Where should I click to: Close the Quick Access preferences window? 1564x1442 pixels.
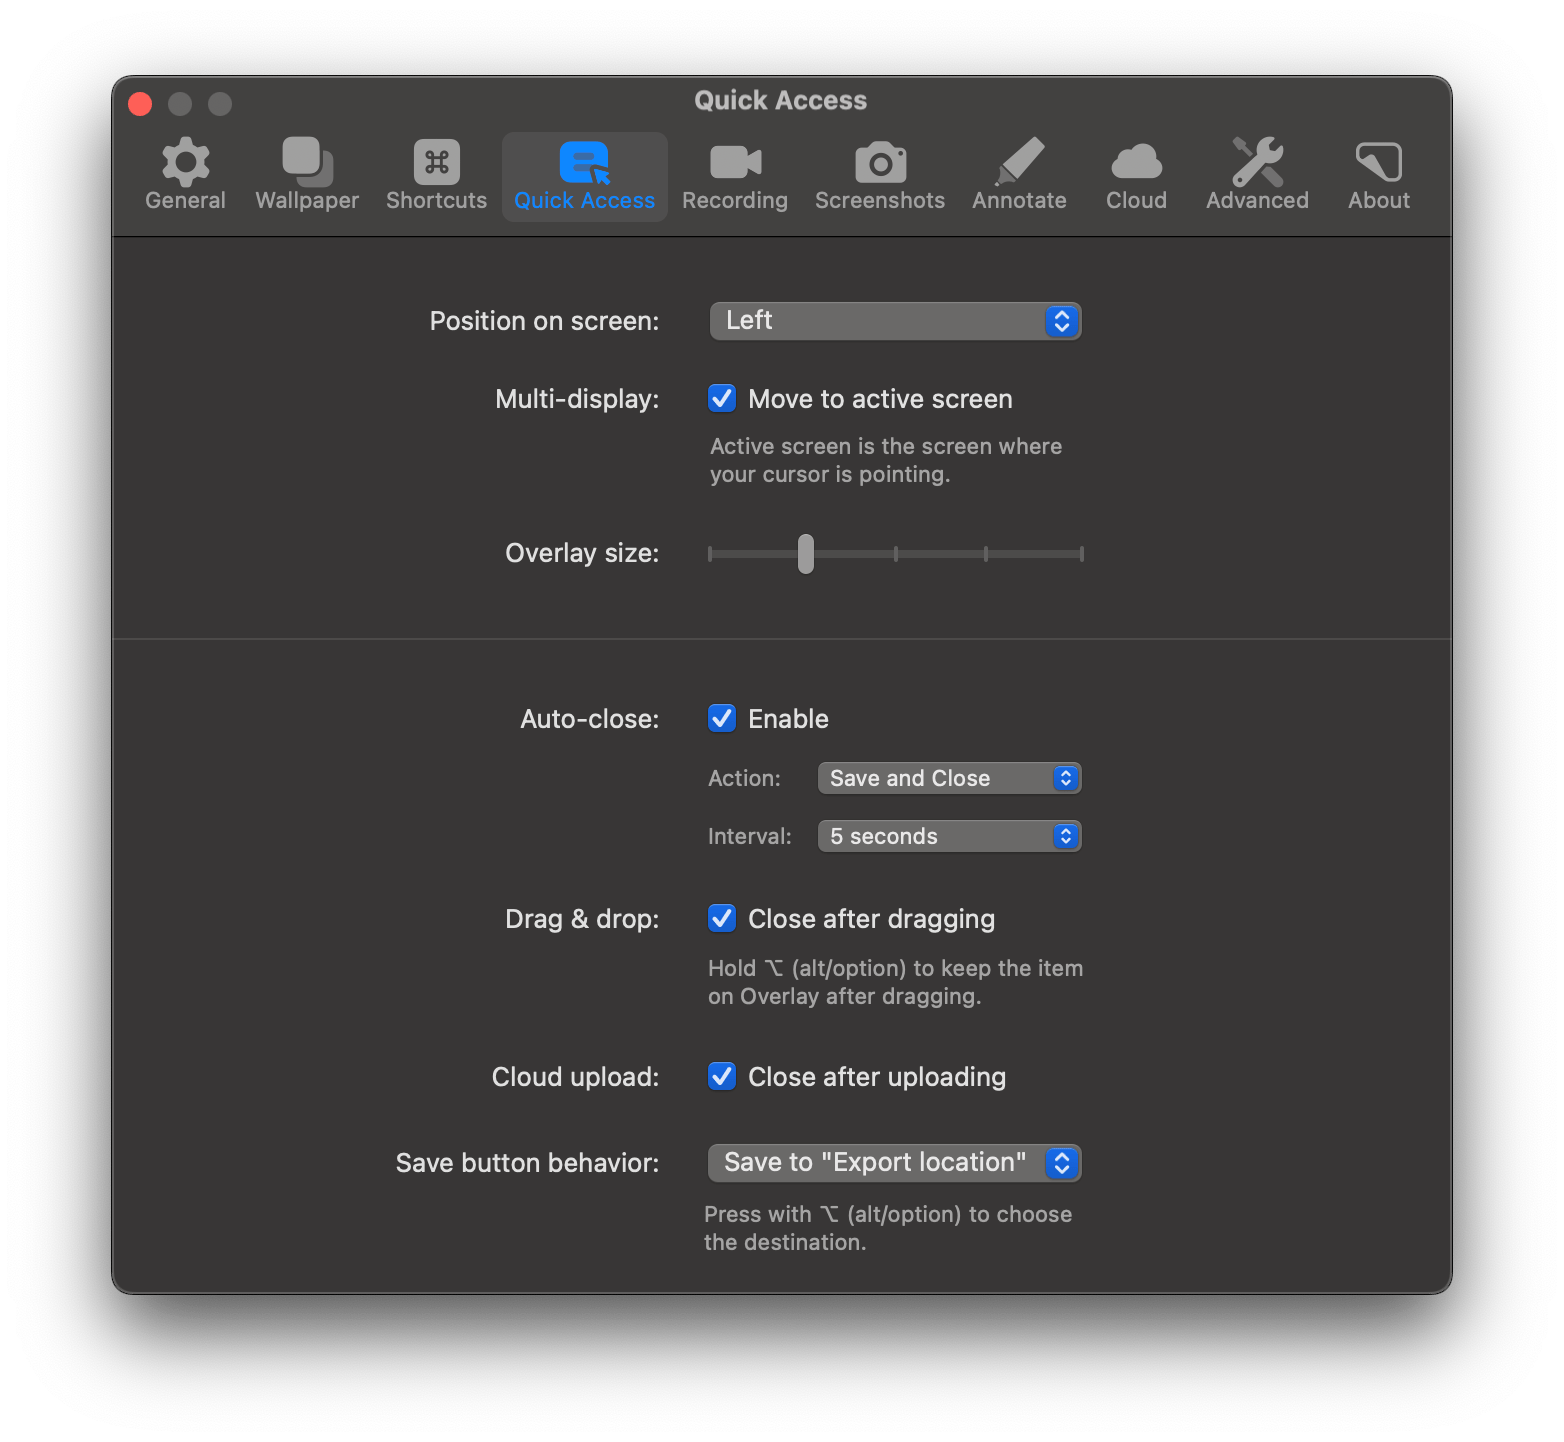[140, 104]
